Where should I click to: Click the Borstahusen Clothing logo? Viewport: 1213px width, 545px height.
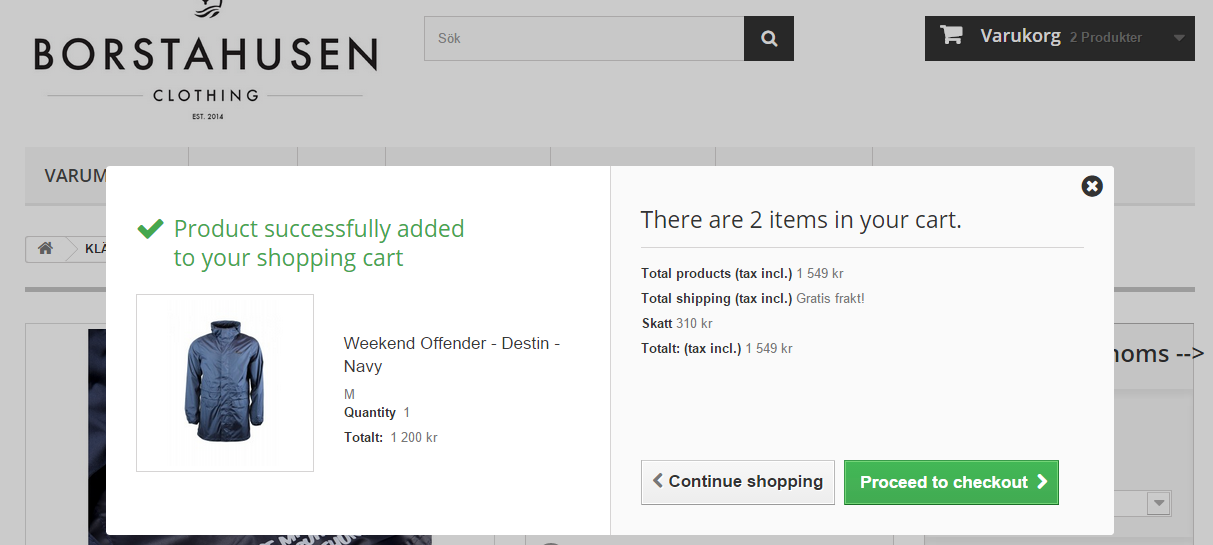pyautogui.click(x=205, y=62)
